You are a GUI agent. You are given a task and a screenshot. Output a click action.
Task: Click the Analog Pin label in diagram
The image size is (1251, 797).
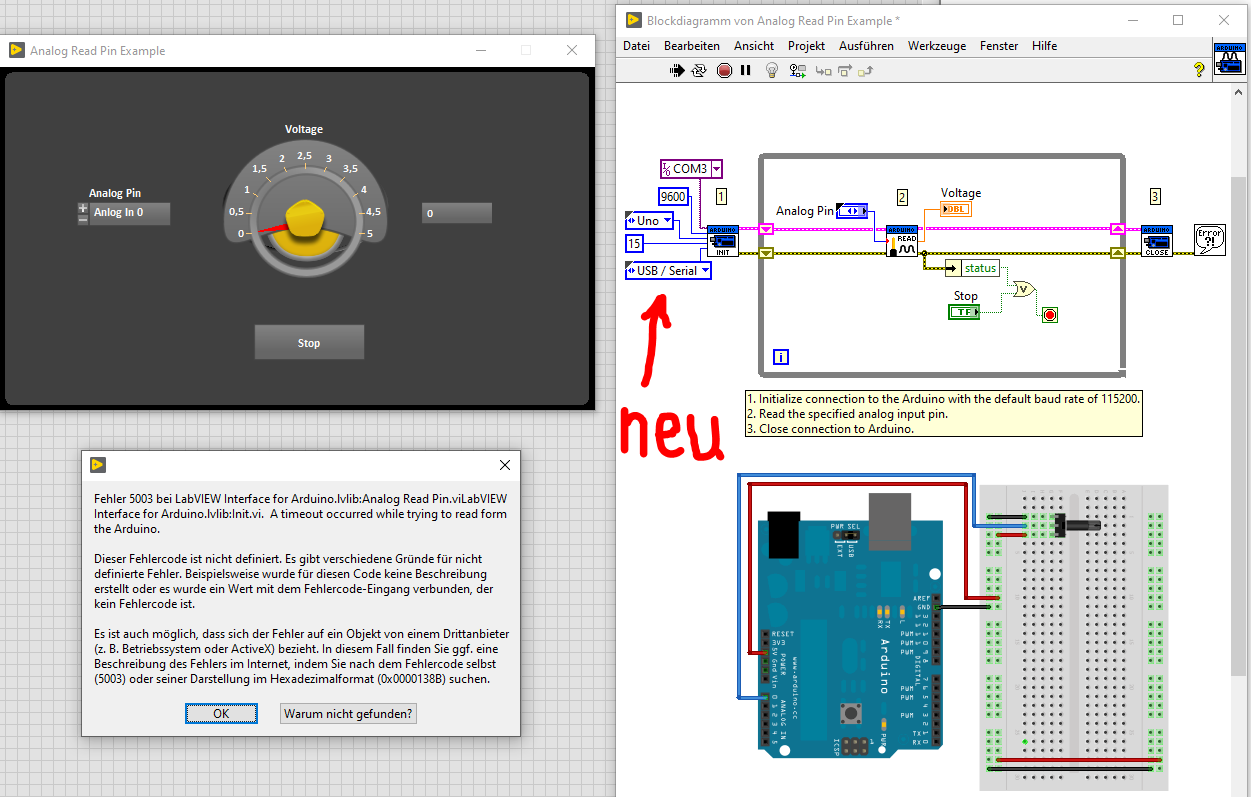[x=805, y=211]
